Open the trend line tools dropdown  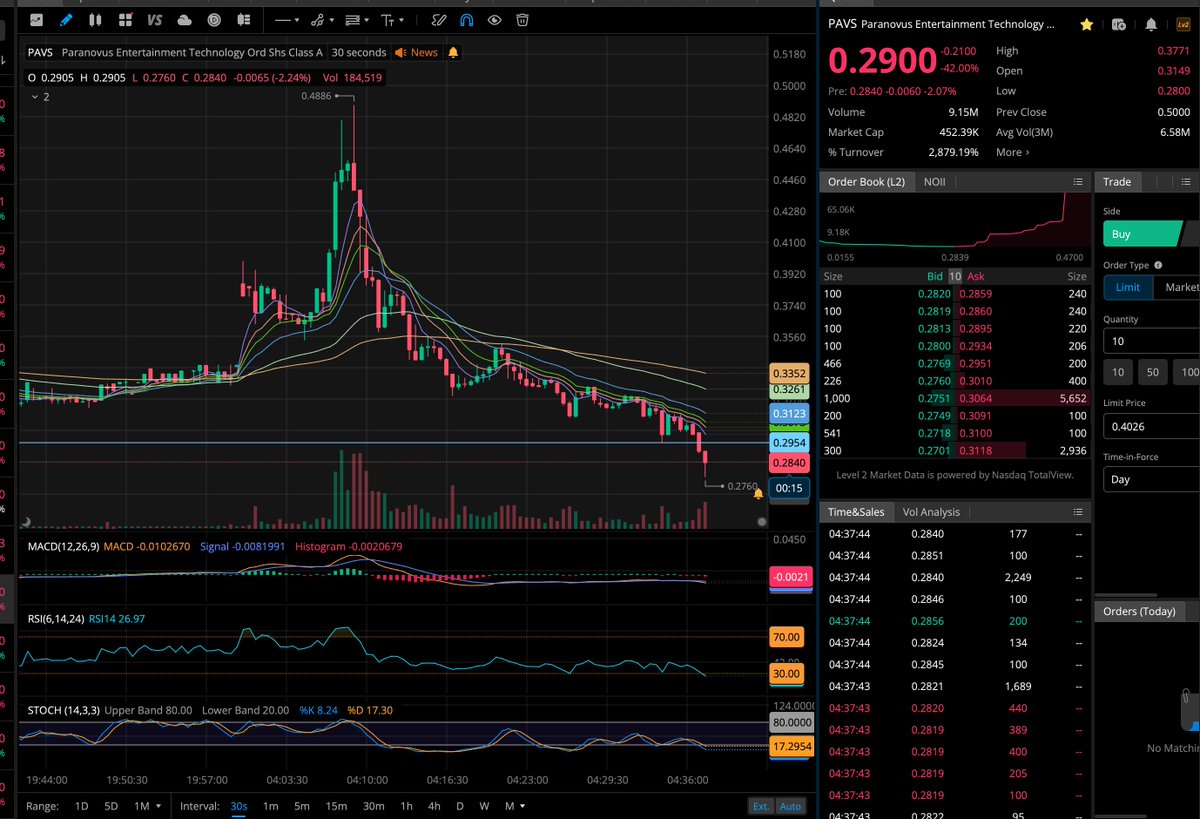[x=322, y=19]
